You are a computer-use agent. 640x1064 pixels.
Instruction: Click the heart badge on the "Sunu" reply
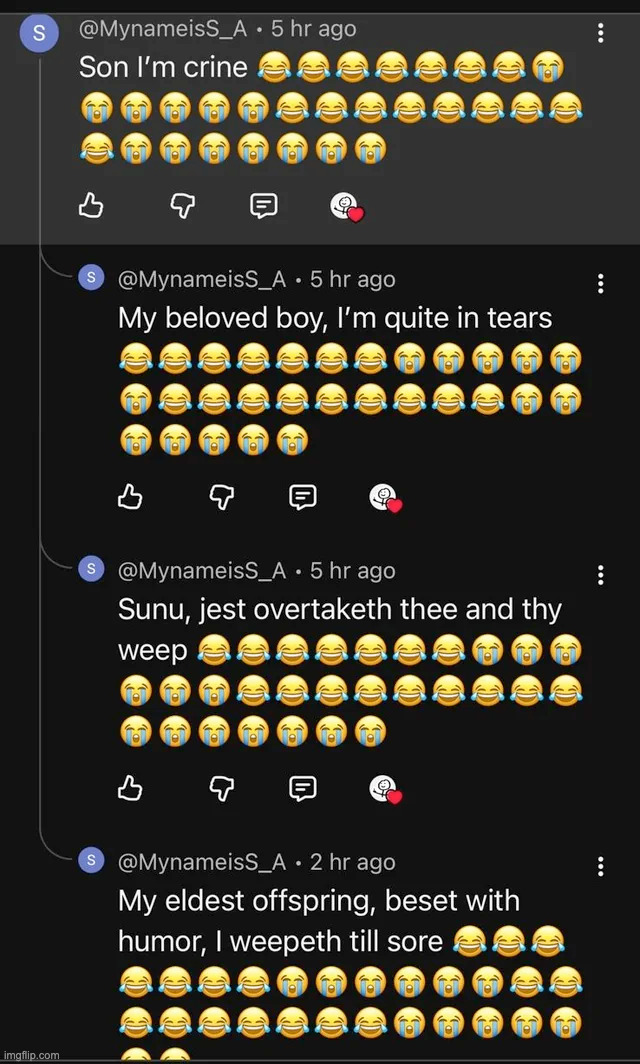tap(385, 789)
